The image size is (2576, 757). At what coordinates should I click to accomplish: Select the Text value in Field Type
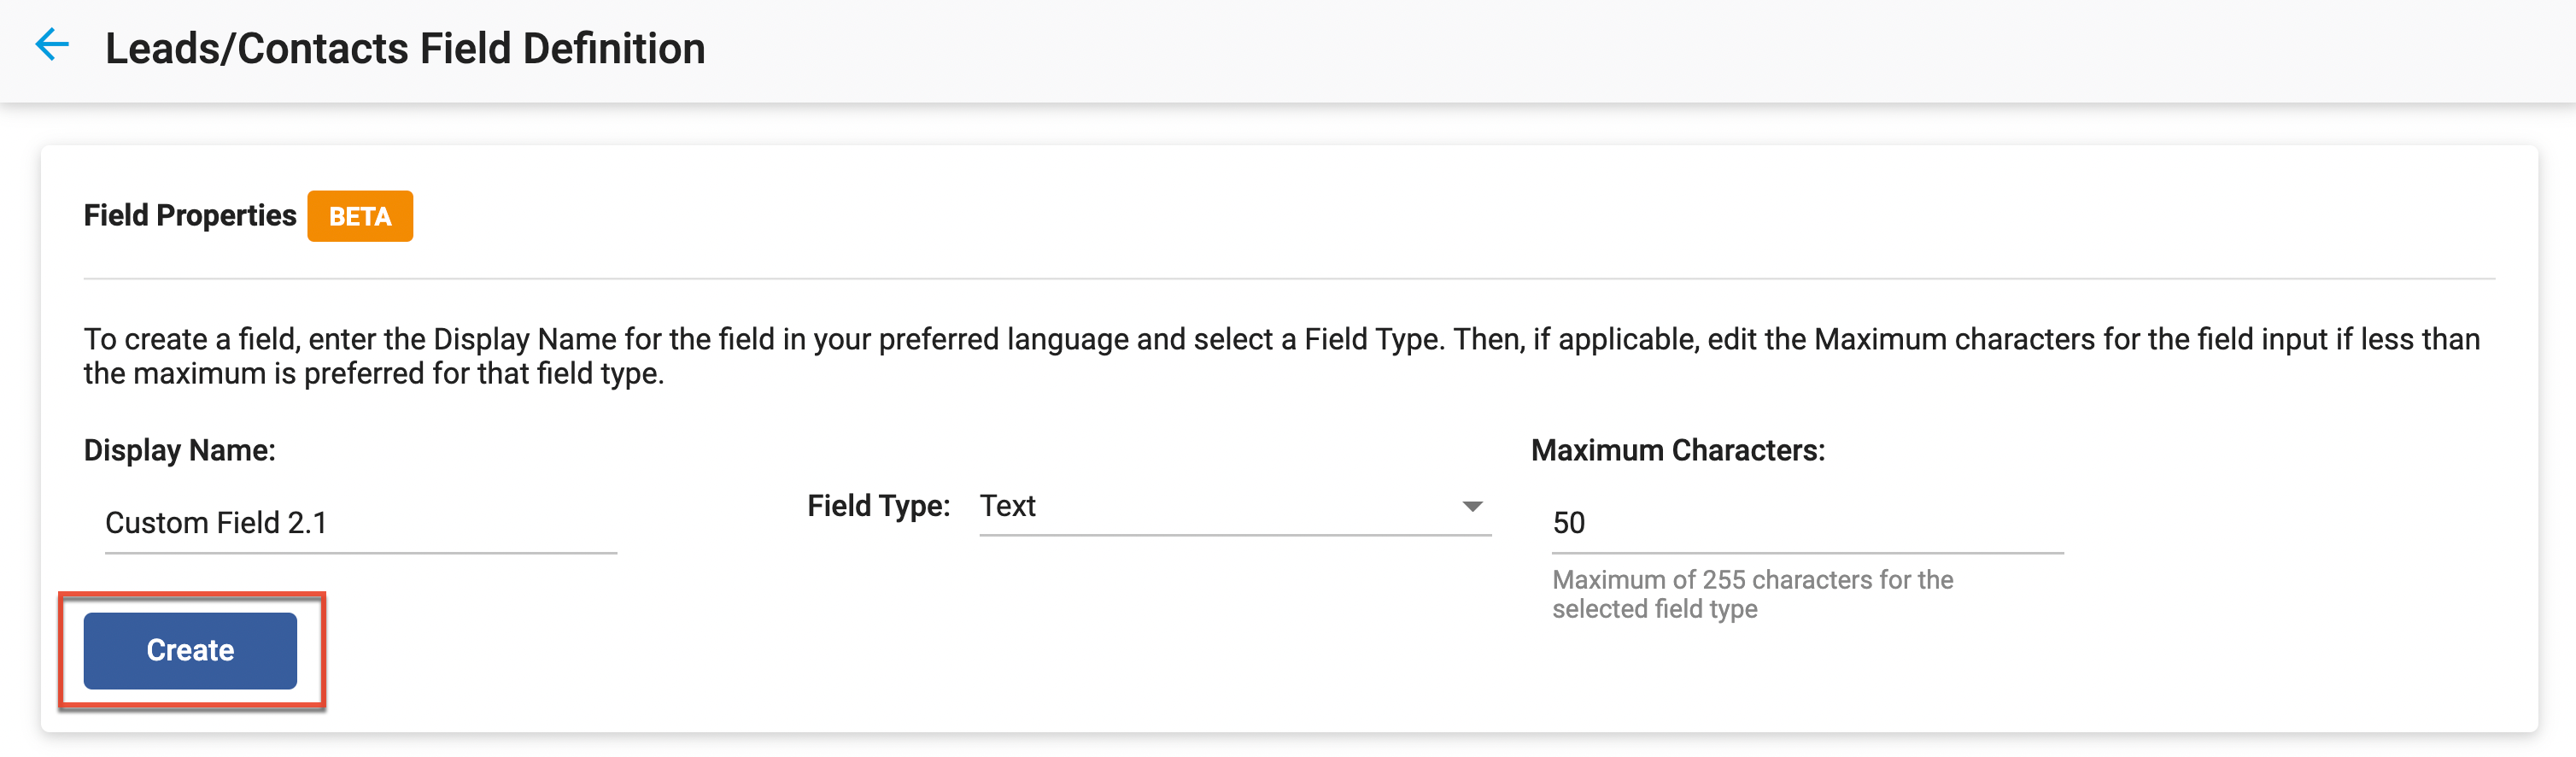click(x=1007, y=506)
